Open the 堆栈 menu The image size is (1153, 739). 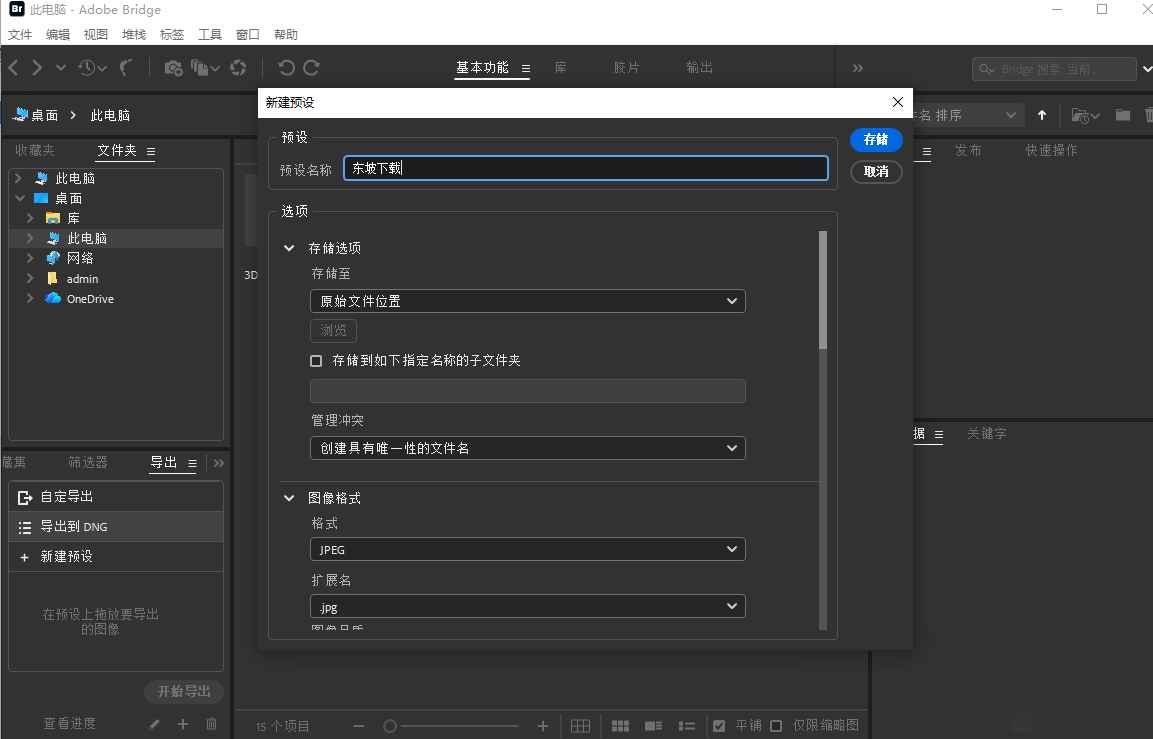click(134, 35)
